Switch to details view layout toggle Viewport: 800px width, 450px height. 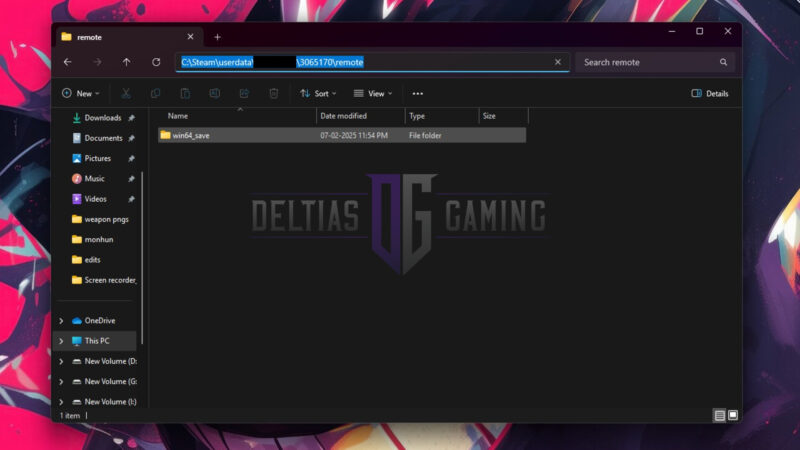719,415
